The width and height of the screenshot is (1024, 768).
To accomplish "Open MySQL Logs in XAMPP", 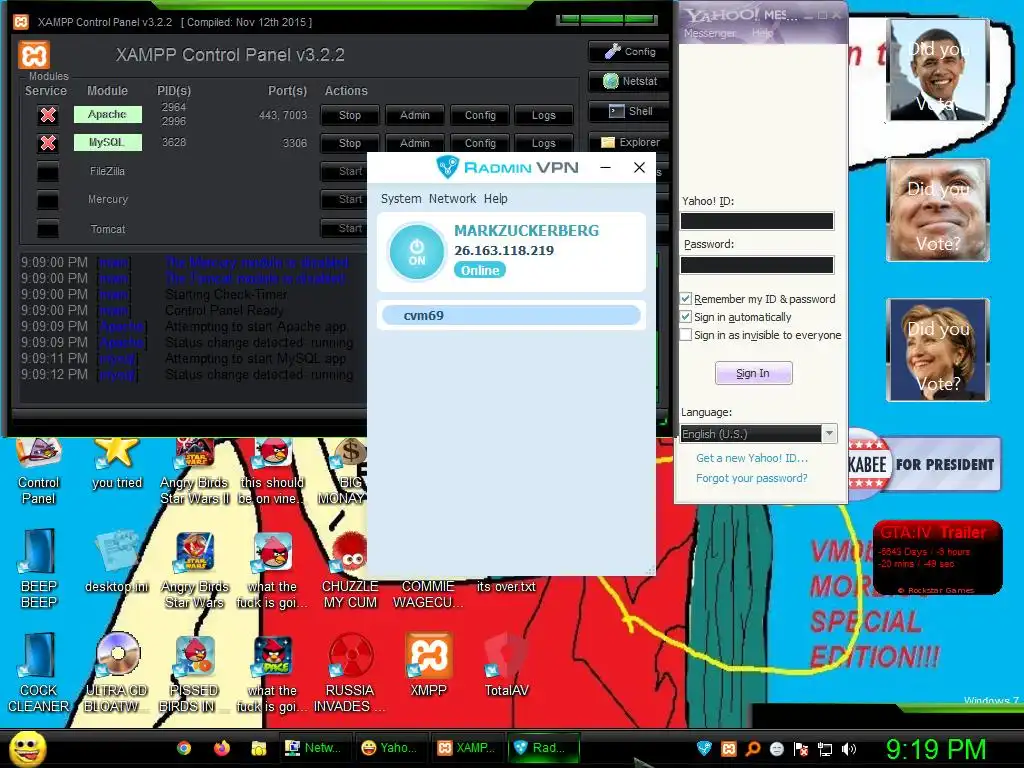I will [x=543, y=143].
